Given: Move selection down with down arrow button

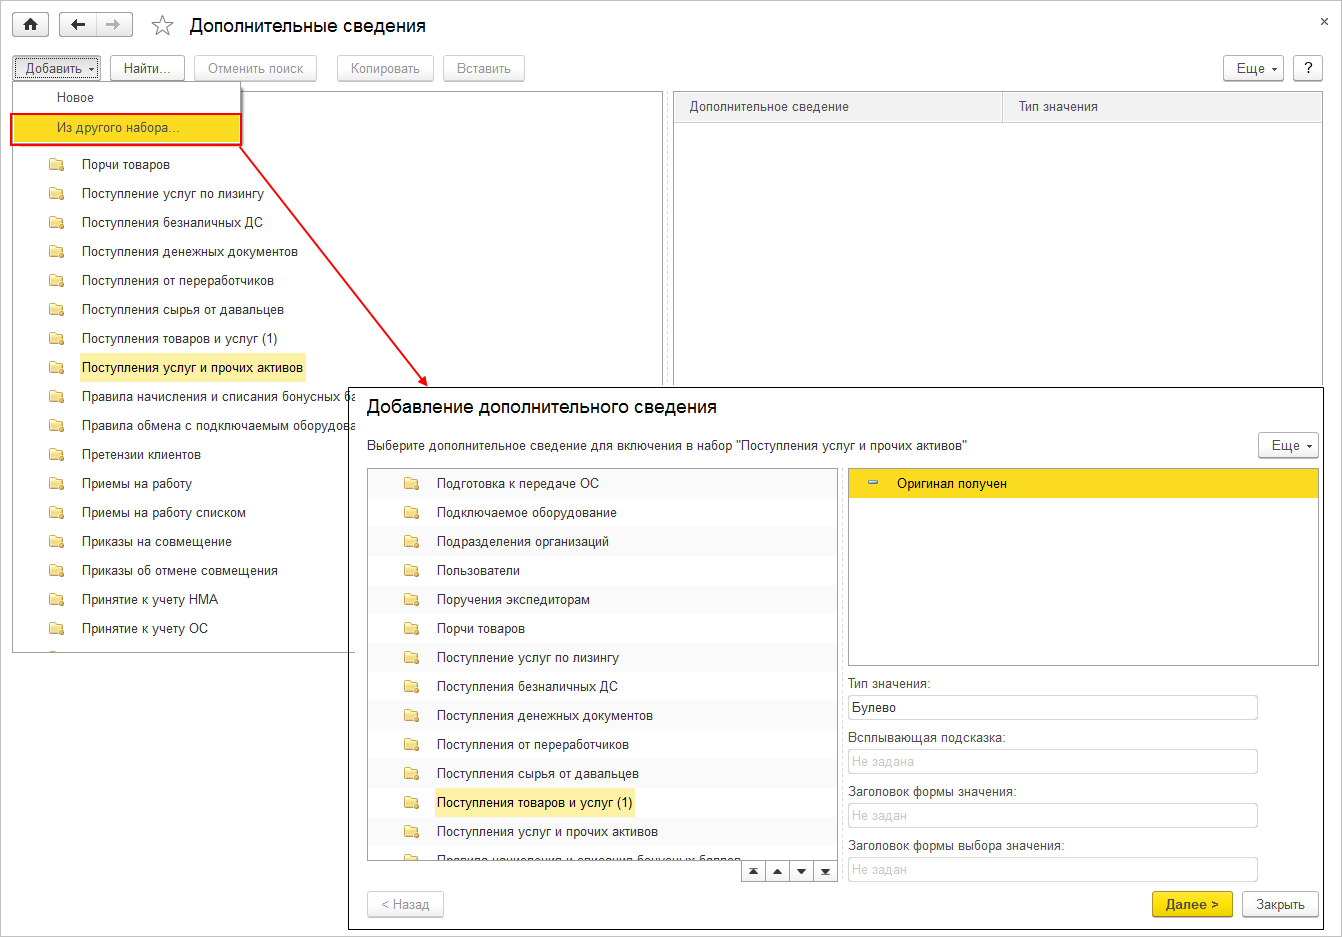Looking at the screenshot, I should click(x=801, y=871).
